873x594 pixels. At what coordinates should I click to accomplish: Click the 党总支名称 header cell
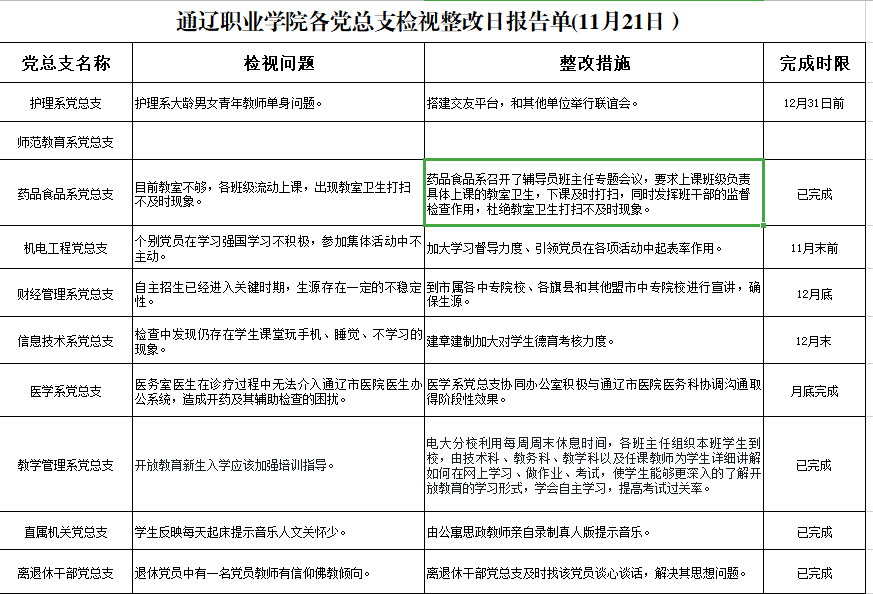click(66, 63)
